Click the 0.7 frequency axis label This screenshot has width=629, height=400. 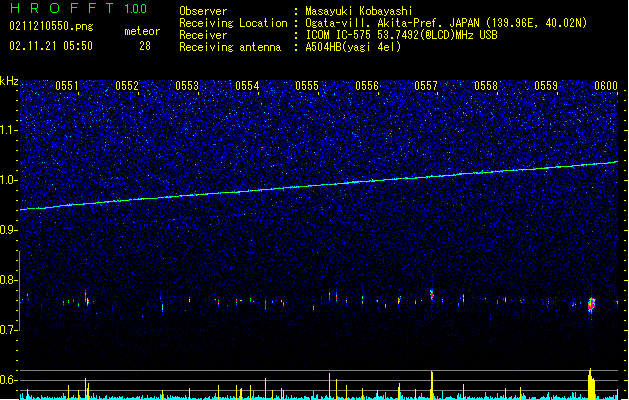click(9, 330)
